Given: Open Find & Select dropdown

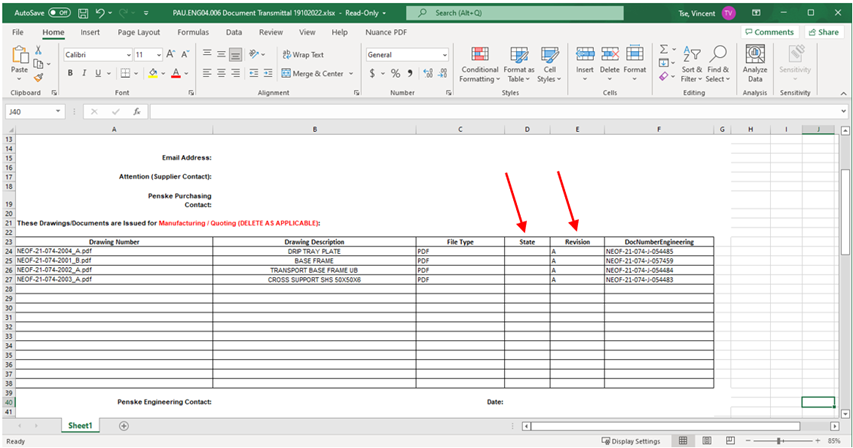Looking at the screenshot, I should (x=718, y=65).
